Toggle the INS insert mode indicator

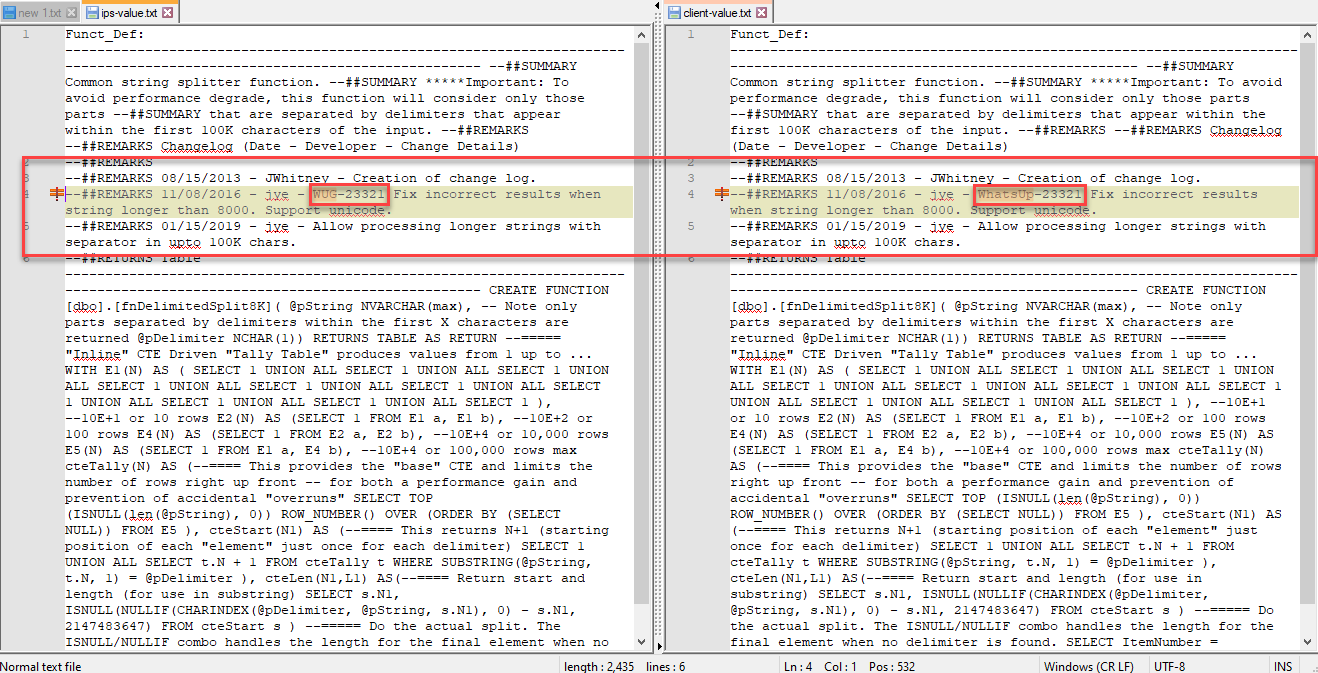point(1282,666)
